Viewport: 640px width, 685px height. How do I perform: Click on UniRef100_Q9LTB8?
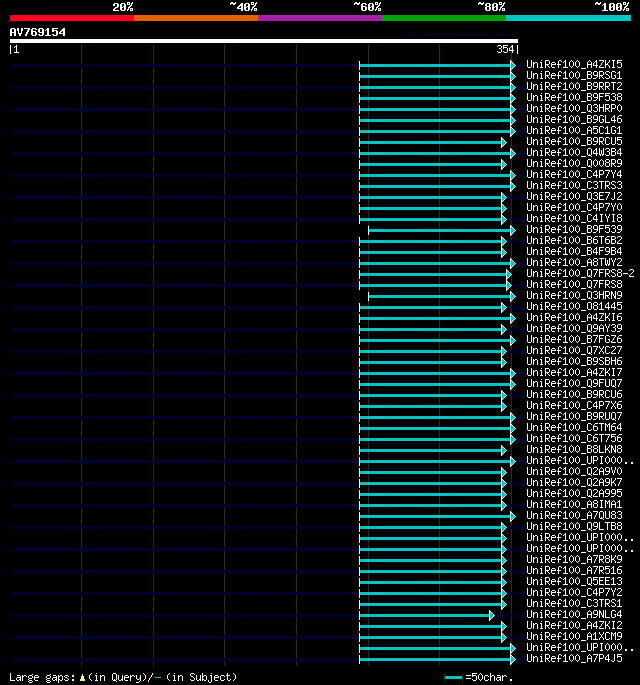pyautogui.click(x=574, y=526)
